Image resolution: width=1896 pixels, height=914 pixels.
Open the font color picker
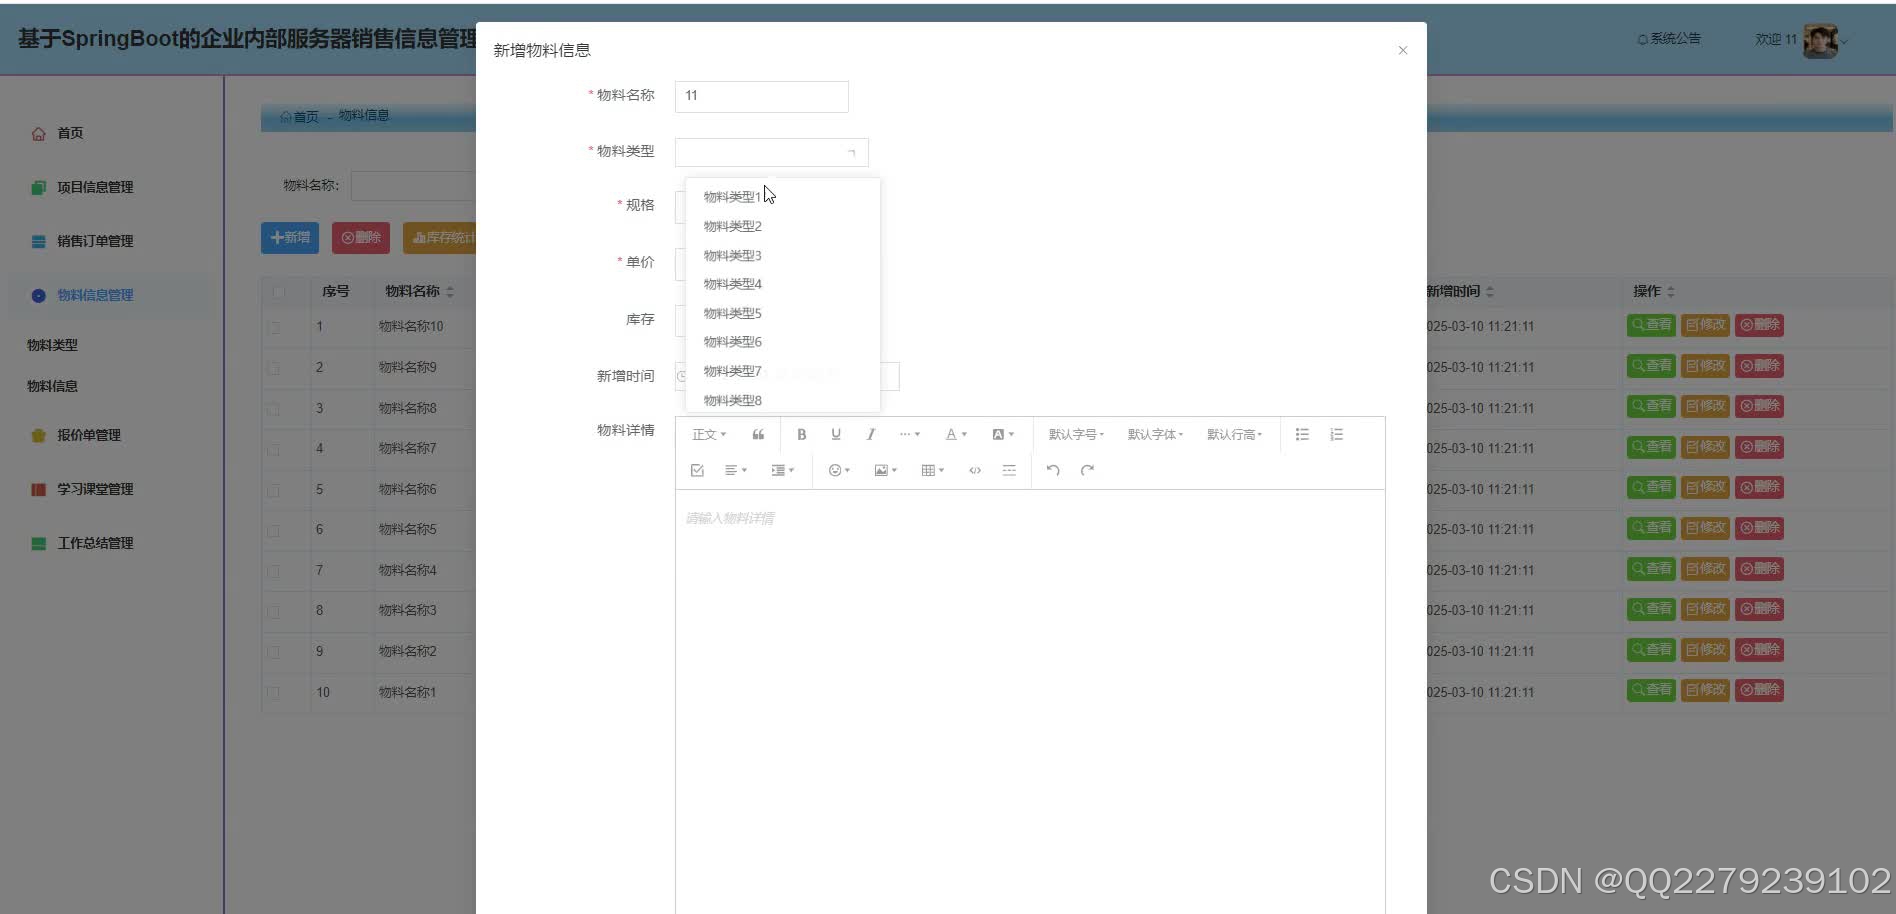[x=956, y=434]
